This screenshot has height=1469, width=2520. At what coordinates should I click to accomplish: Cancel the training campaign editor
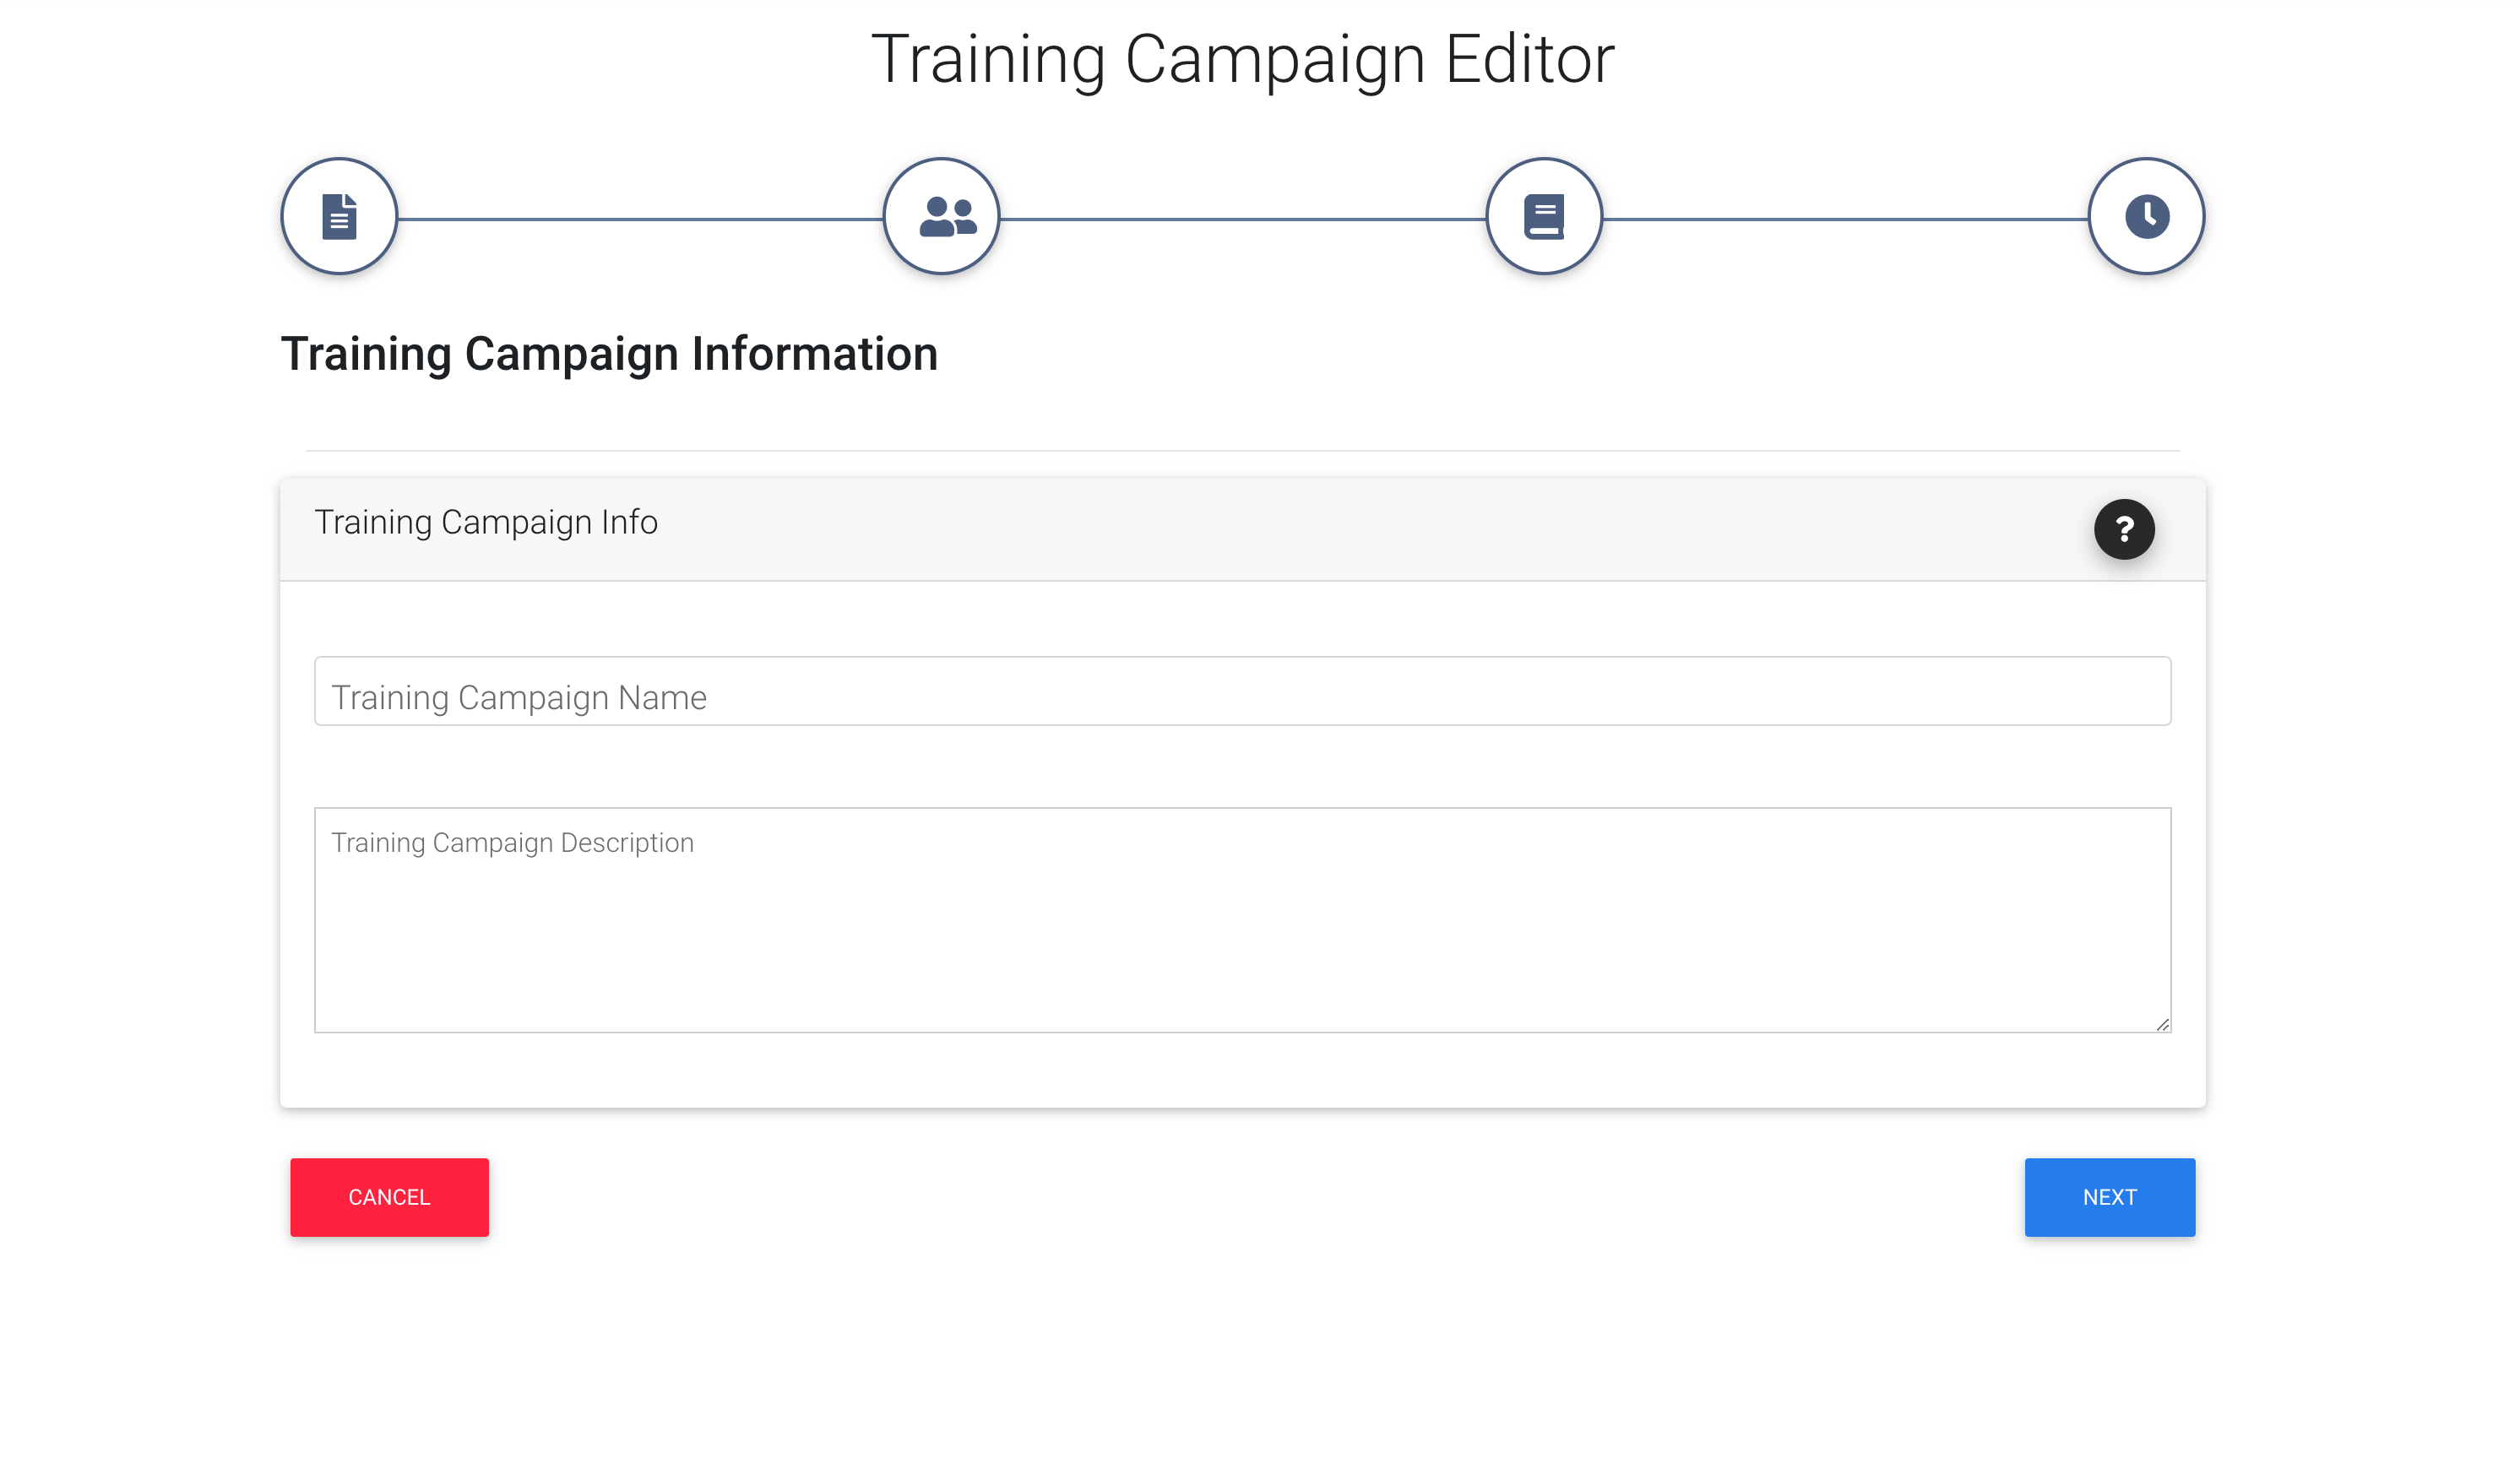(x=390, y=1198)
